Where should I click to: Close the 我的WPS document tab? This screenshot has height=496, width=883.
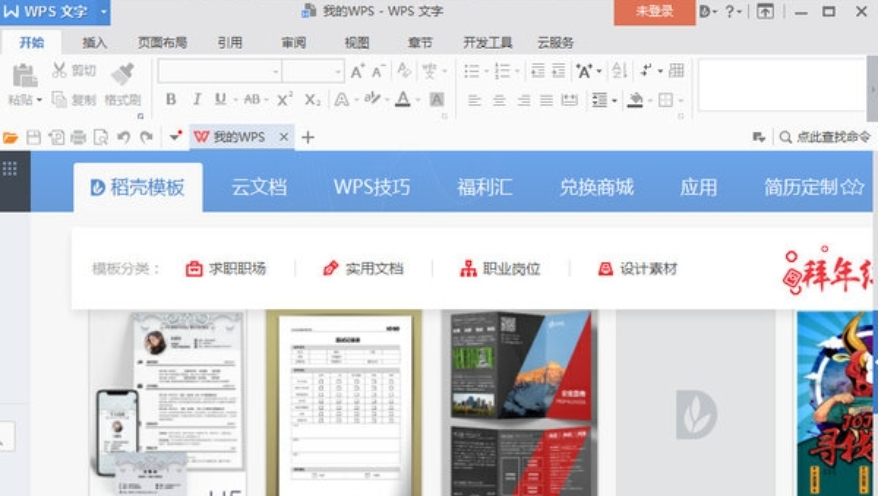283,136
